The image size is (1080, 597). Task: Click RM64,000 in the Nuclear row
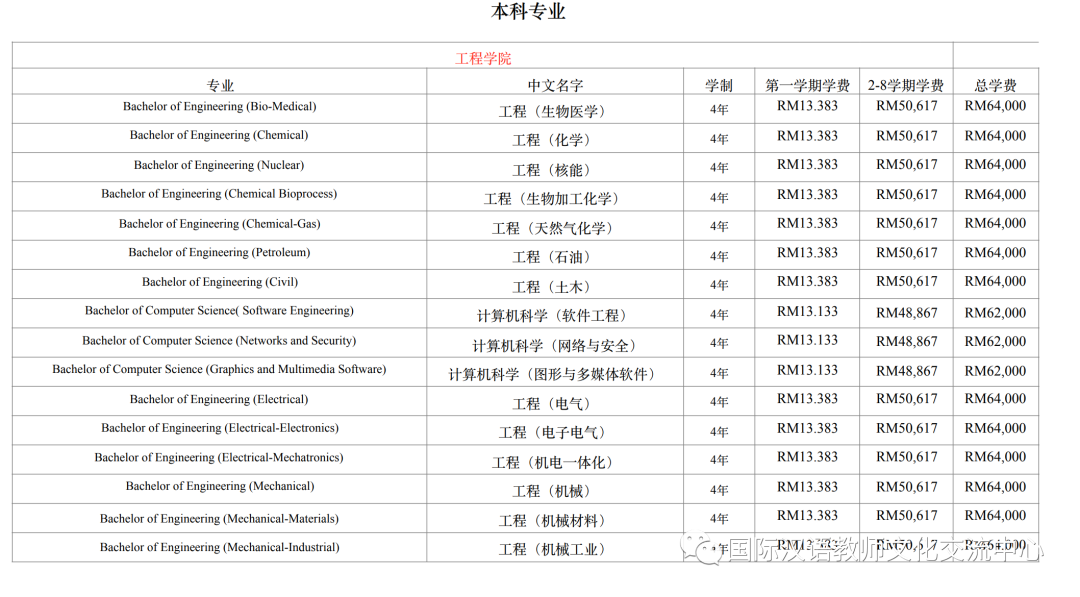[995, 165]
